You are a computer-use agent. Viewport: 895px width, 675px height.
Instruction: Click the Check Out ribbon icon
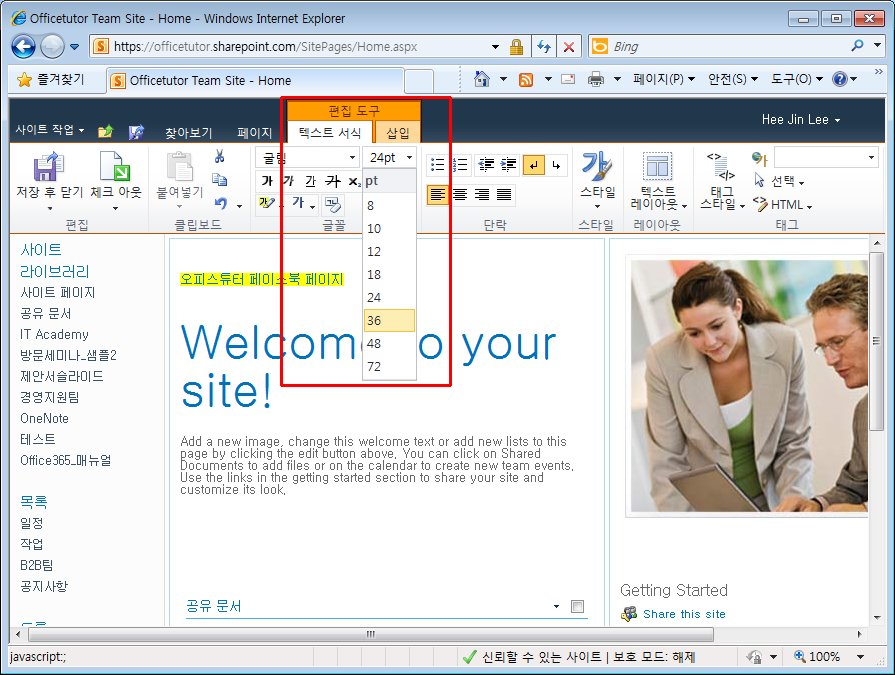(x=115, y=167)
